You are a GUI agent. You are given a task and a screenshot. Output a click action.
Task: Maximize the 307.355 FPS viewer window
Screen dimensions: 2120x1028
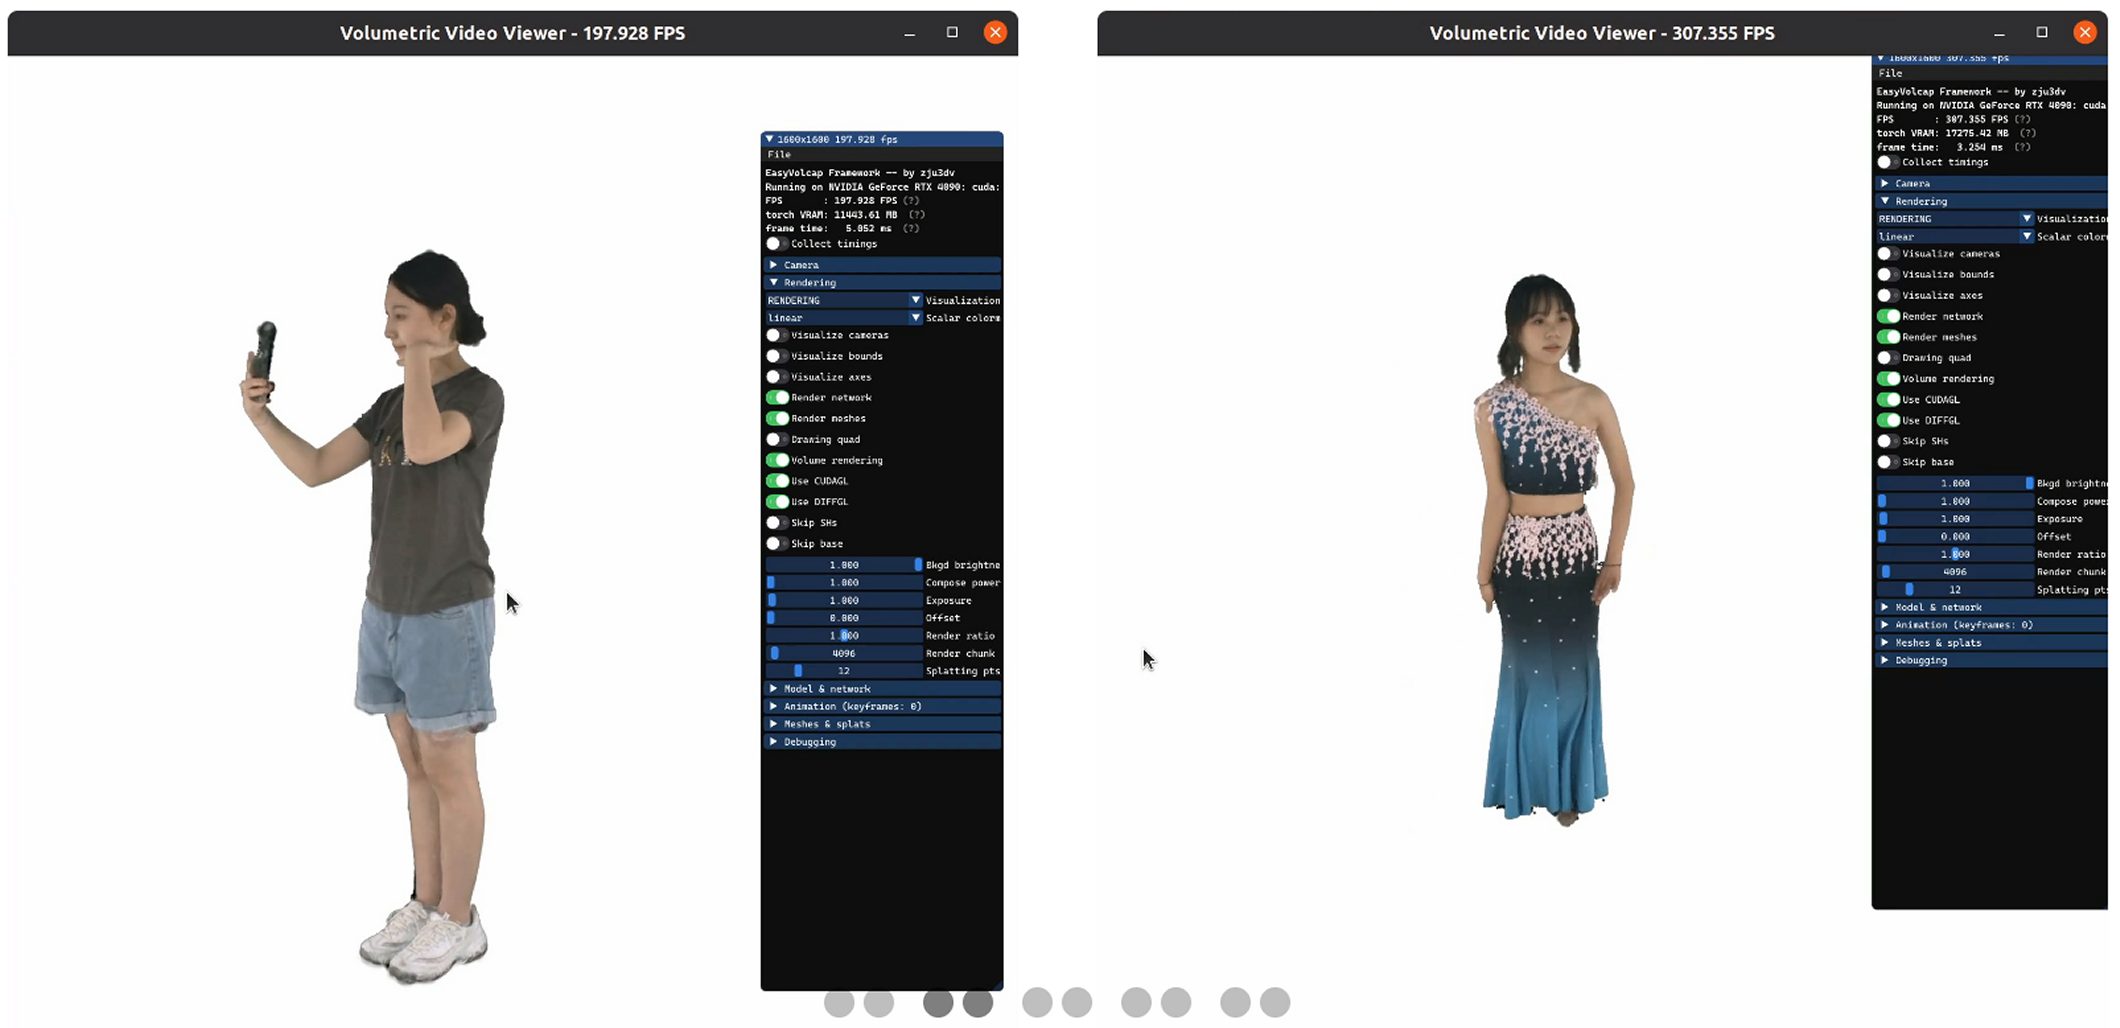2041,33
